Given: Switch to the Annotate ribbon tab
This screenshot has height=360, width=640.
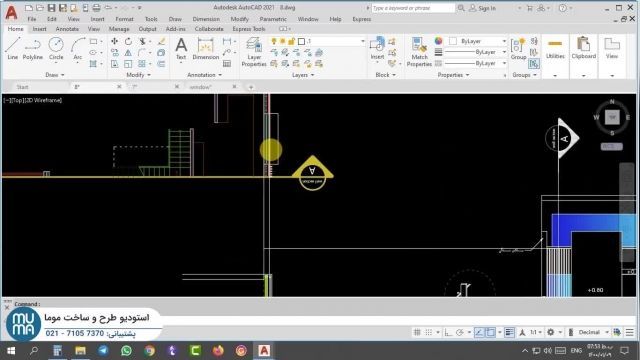Looking at the screenshot, I should 67,29.
